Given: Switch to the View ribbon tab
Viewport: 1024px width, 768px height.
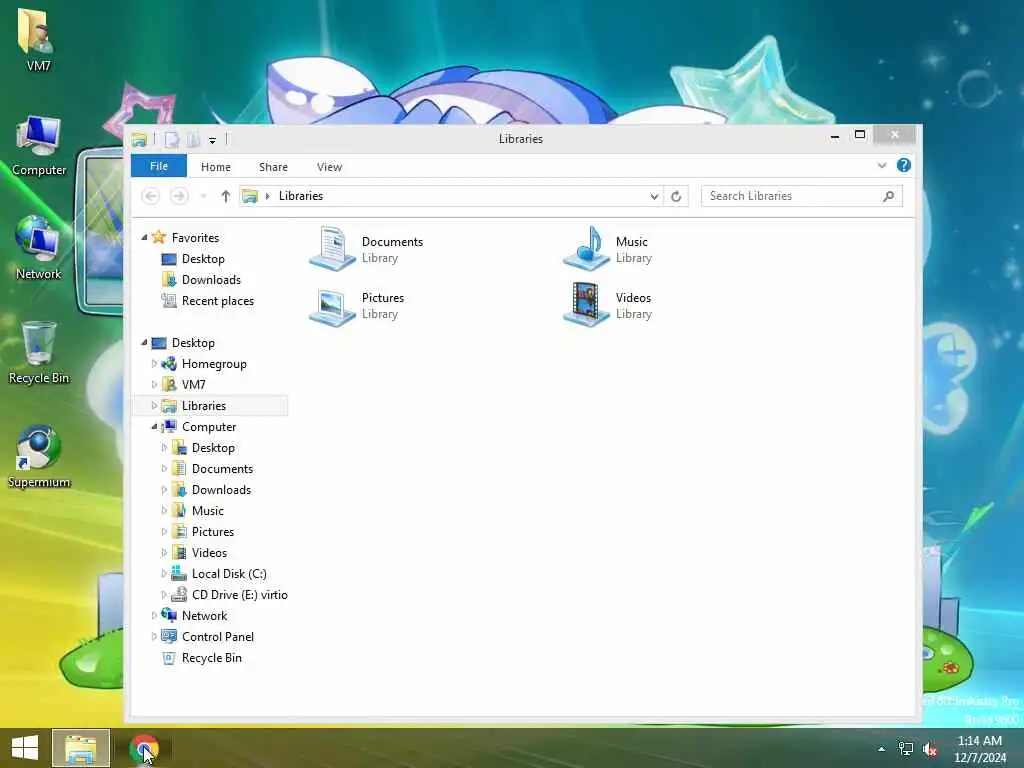Looking at the screenshot, I should pos(329,167).
